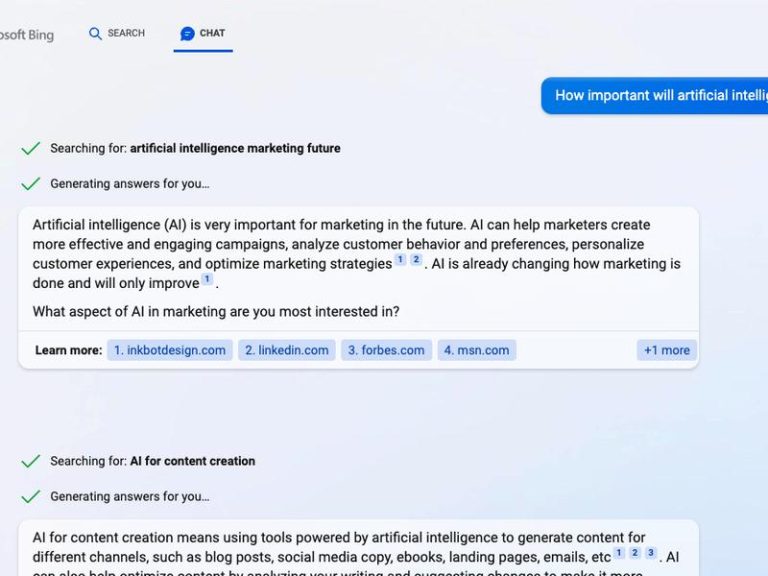Click the blue user question bubble
The height and width of the screenshot is (576, 768).
[654, 96]
